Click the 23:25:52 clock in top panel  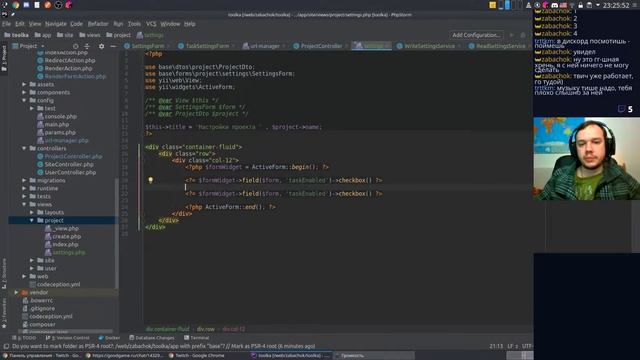coord(616,5)
